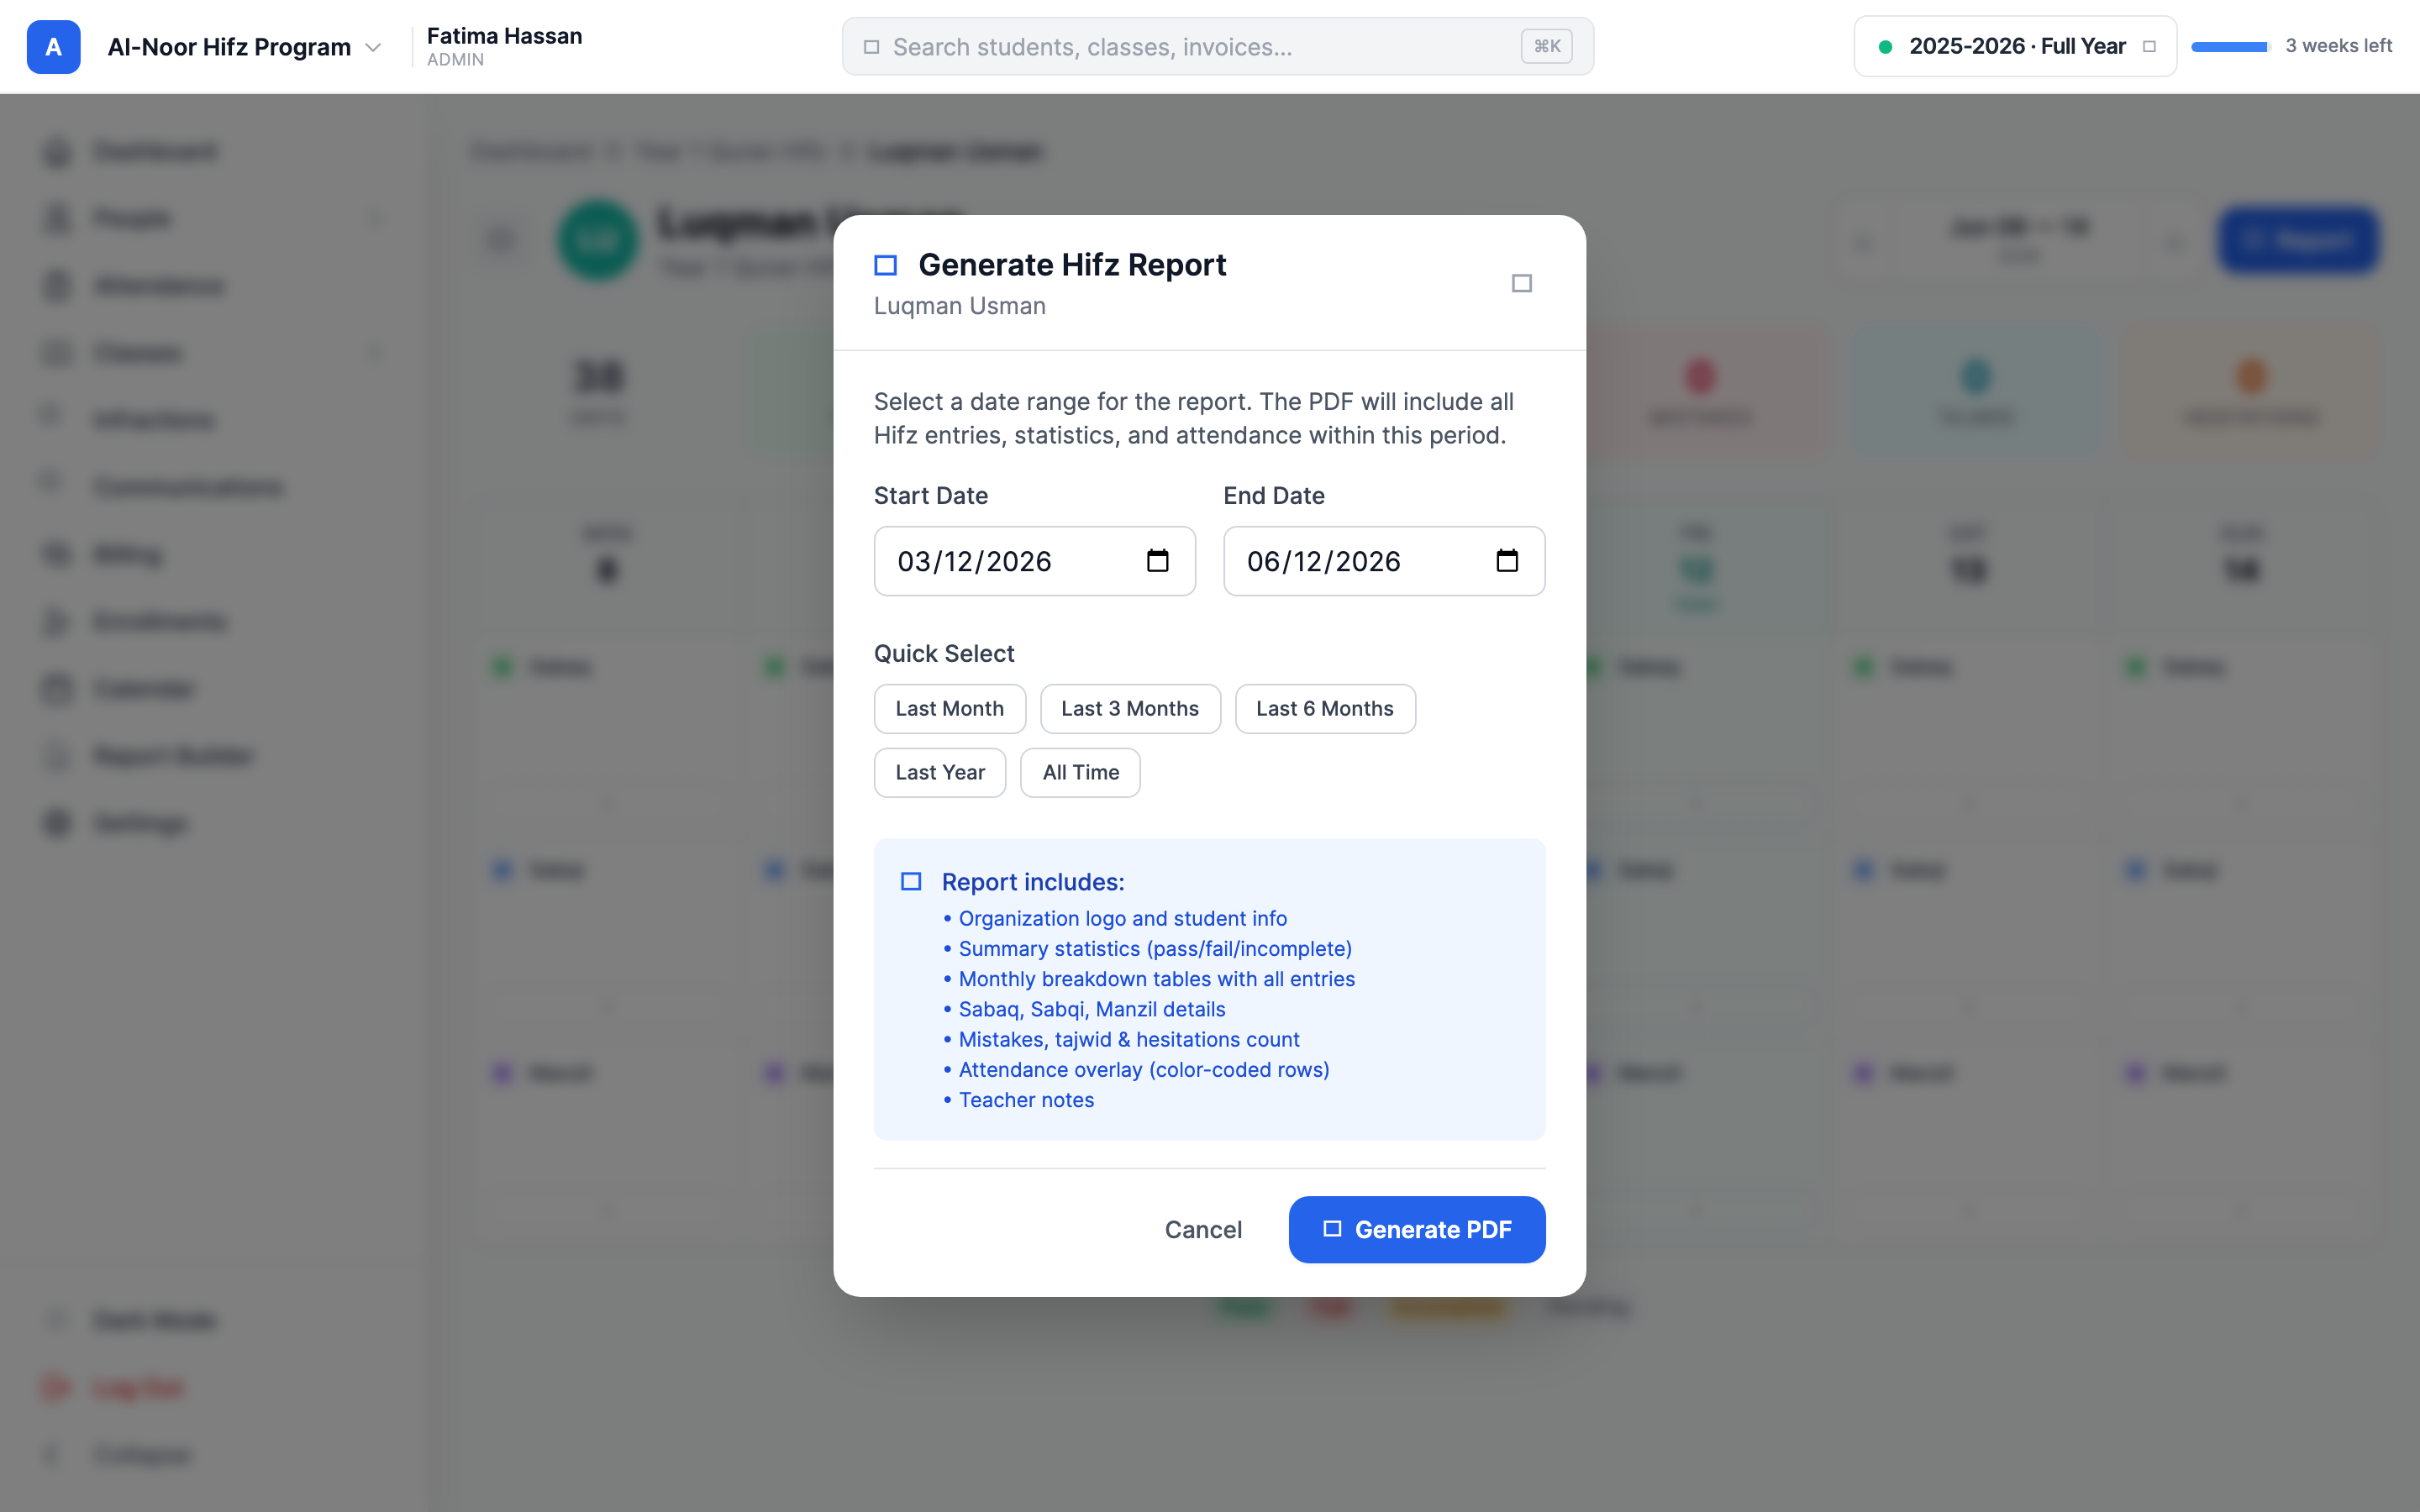
Task: Select the Last Month quick range
Action: click(x=949, y=709)
